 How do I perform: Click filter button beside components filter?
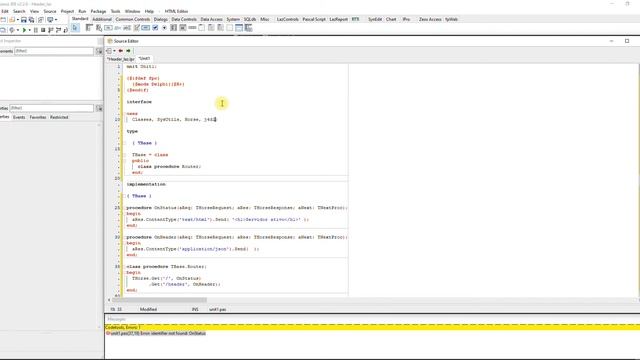99,51
